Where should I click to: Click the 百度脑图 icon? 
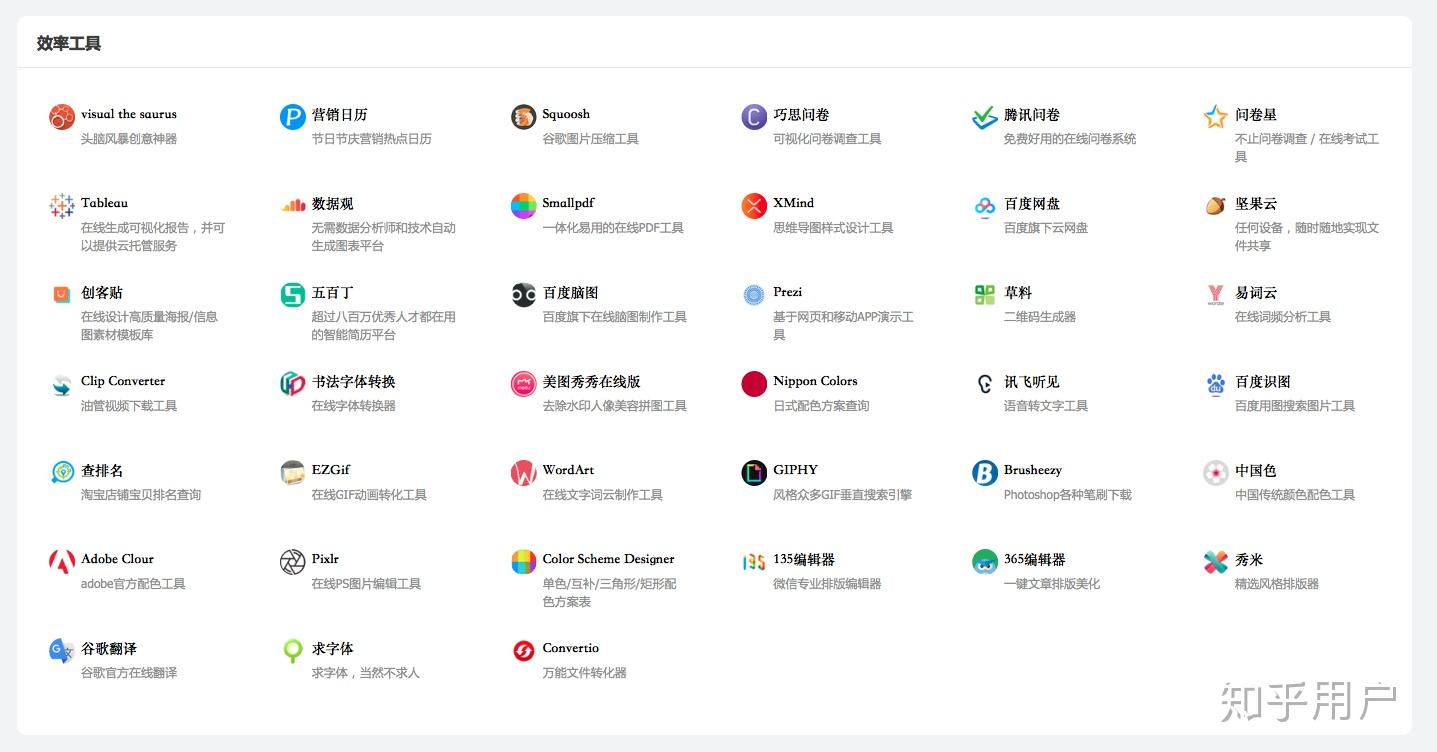[523, 295]
